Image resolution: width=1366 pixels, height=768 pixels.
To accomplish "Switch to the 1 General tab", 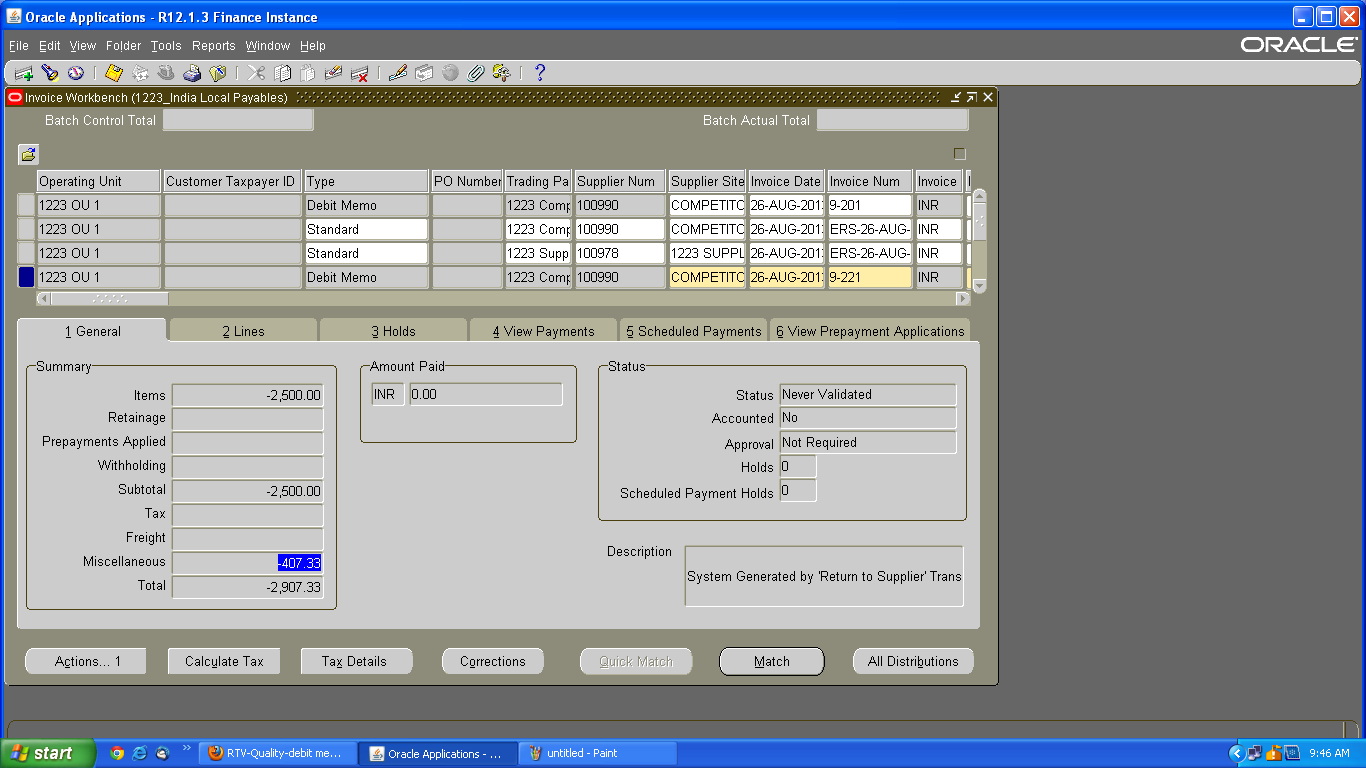I will tap(93, 331).
